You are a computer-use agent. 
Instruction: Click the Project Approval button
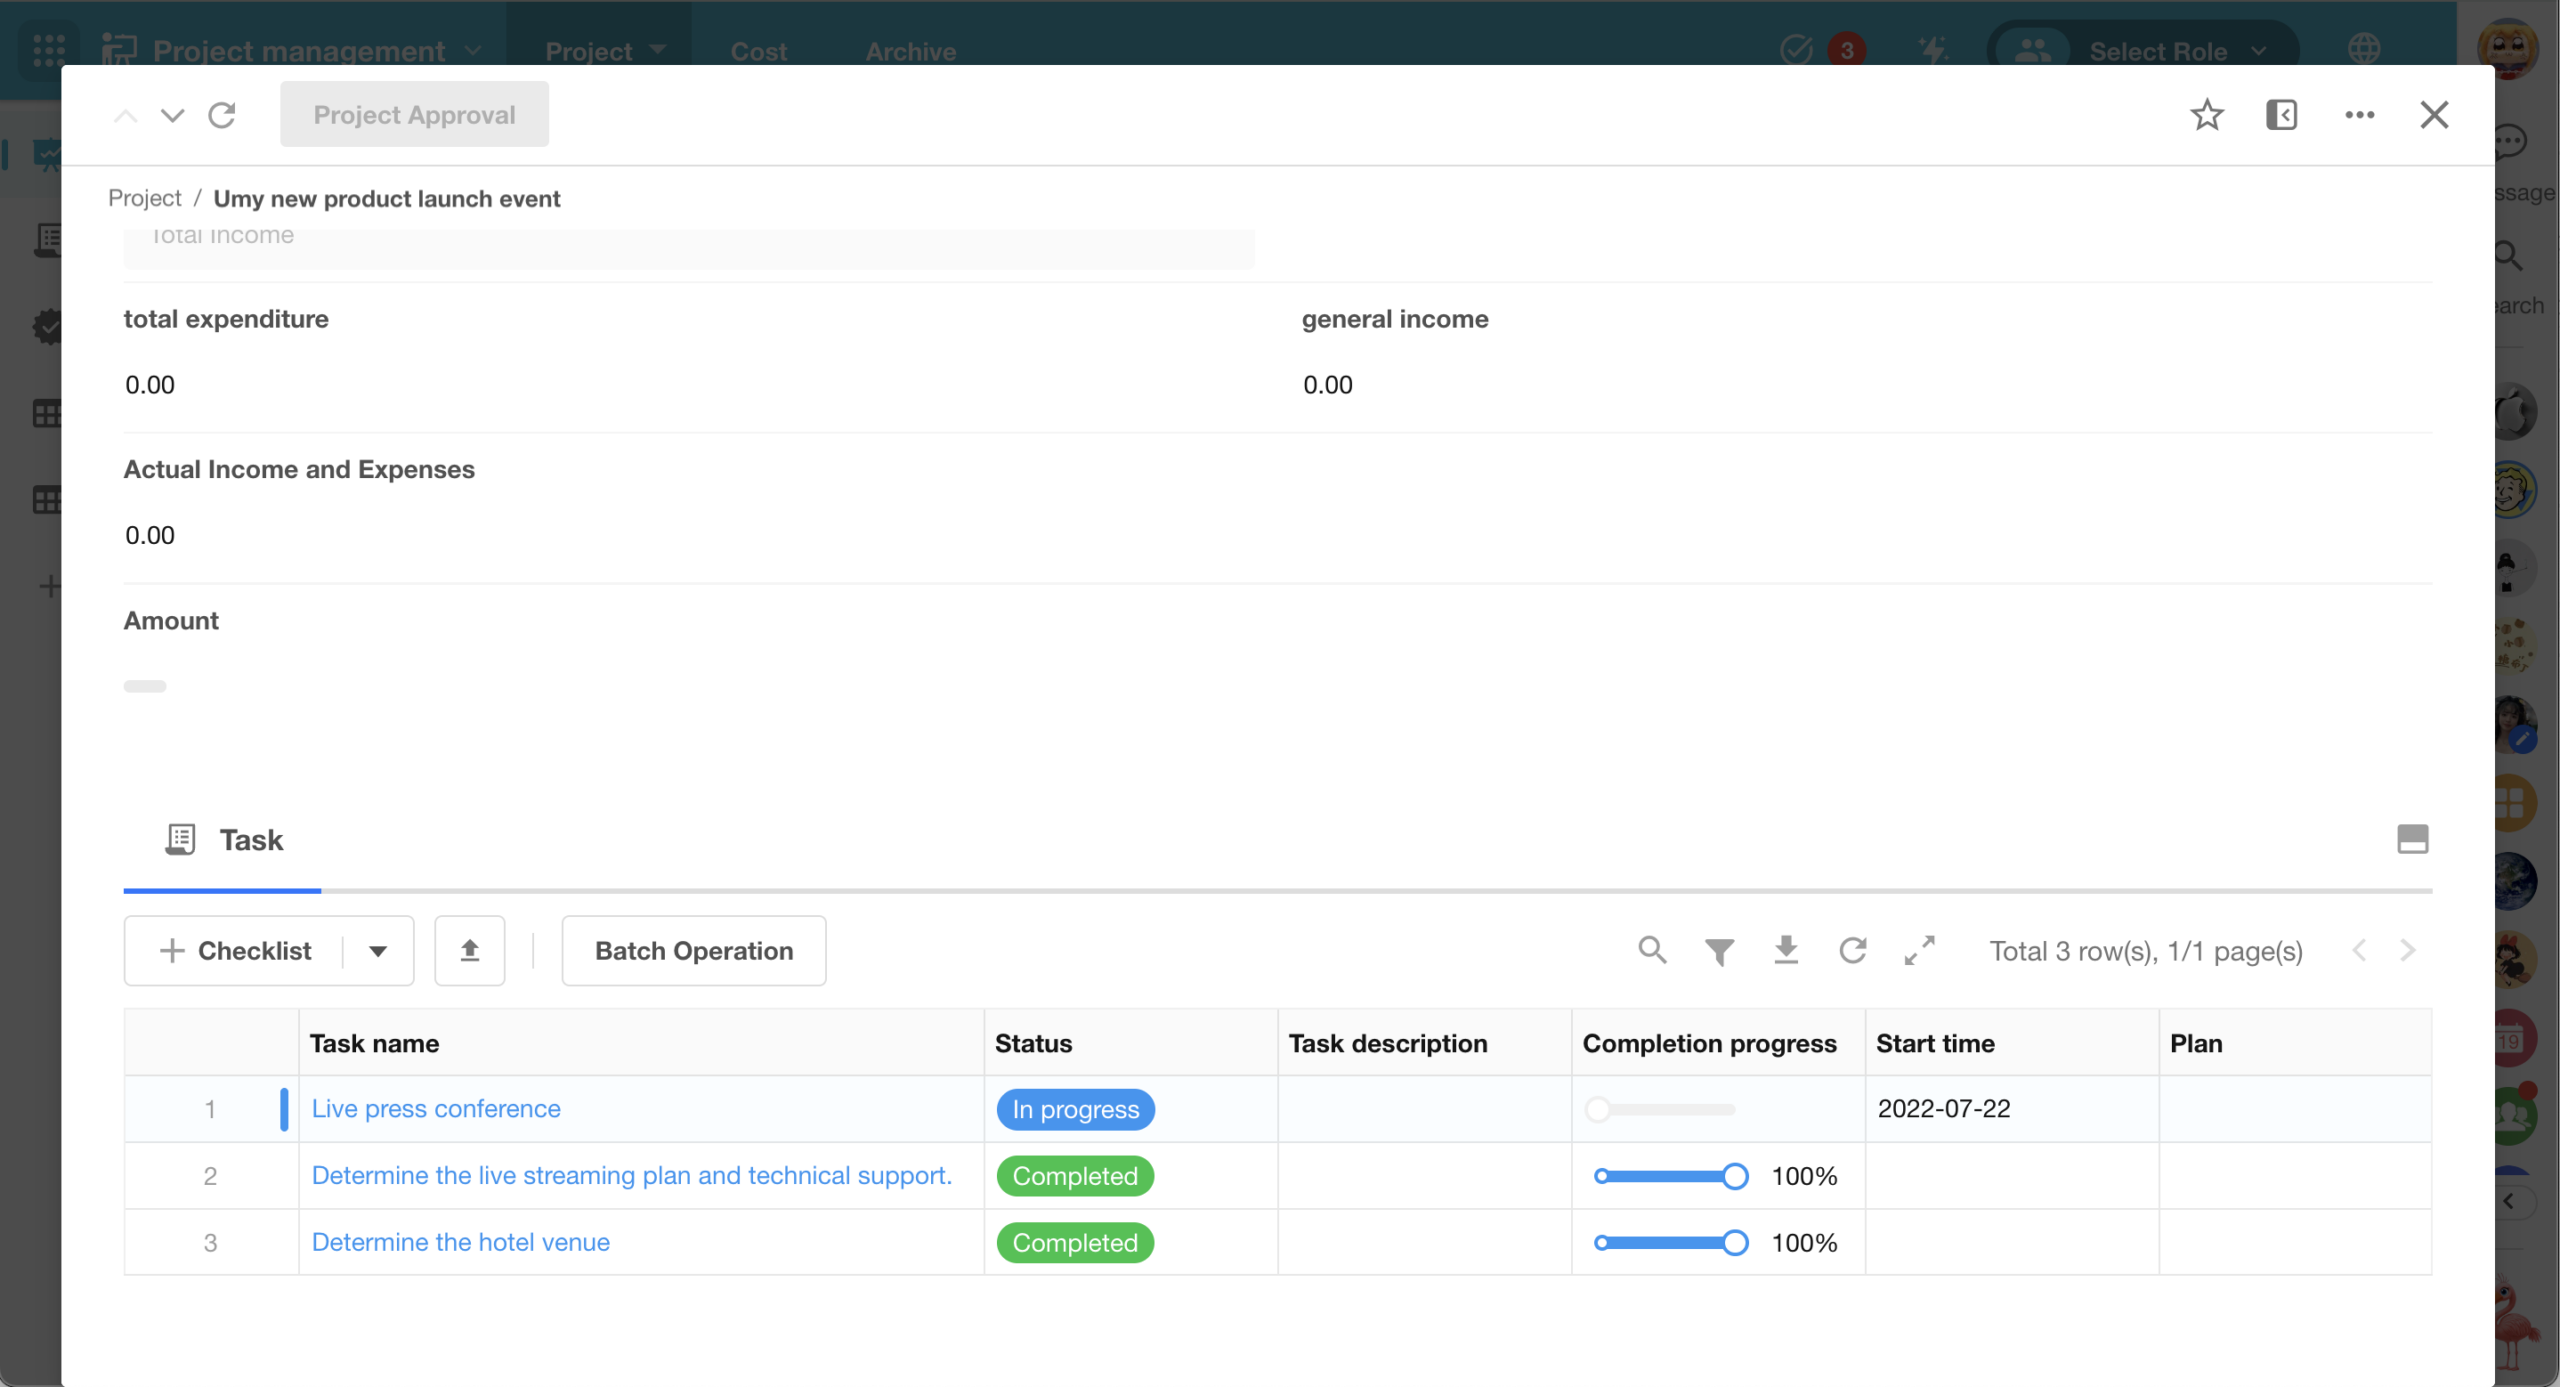tap(414, 115)
